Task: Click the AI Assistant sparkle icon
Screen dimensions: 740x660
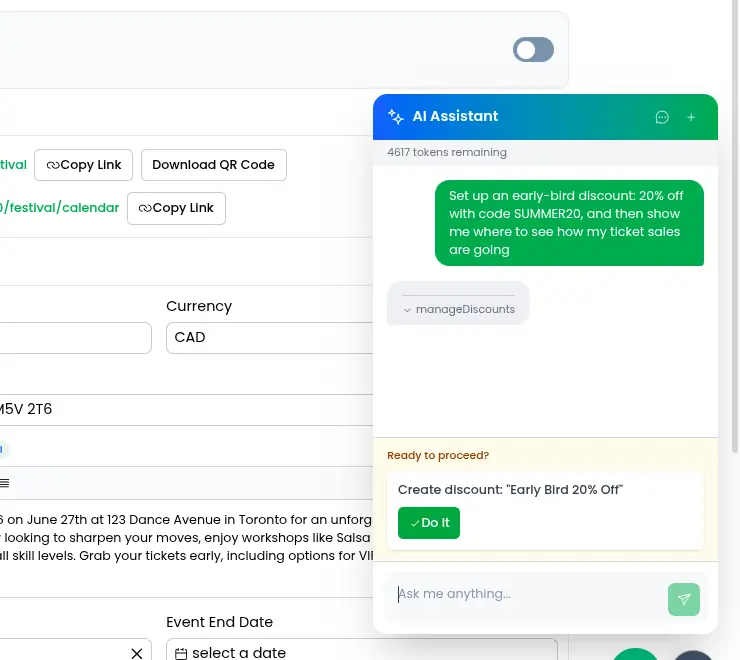Action: click(x=395, y=116)
